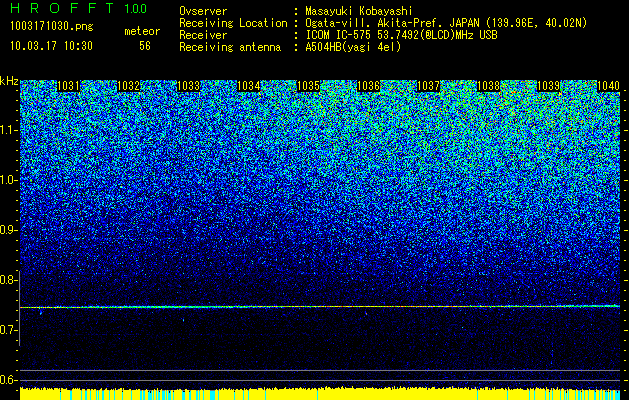
Task: Click the kHz axis unit label
Action: pos(9,81)
